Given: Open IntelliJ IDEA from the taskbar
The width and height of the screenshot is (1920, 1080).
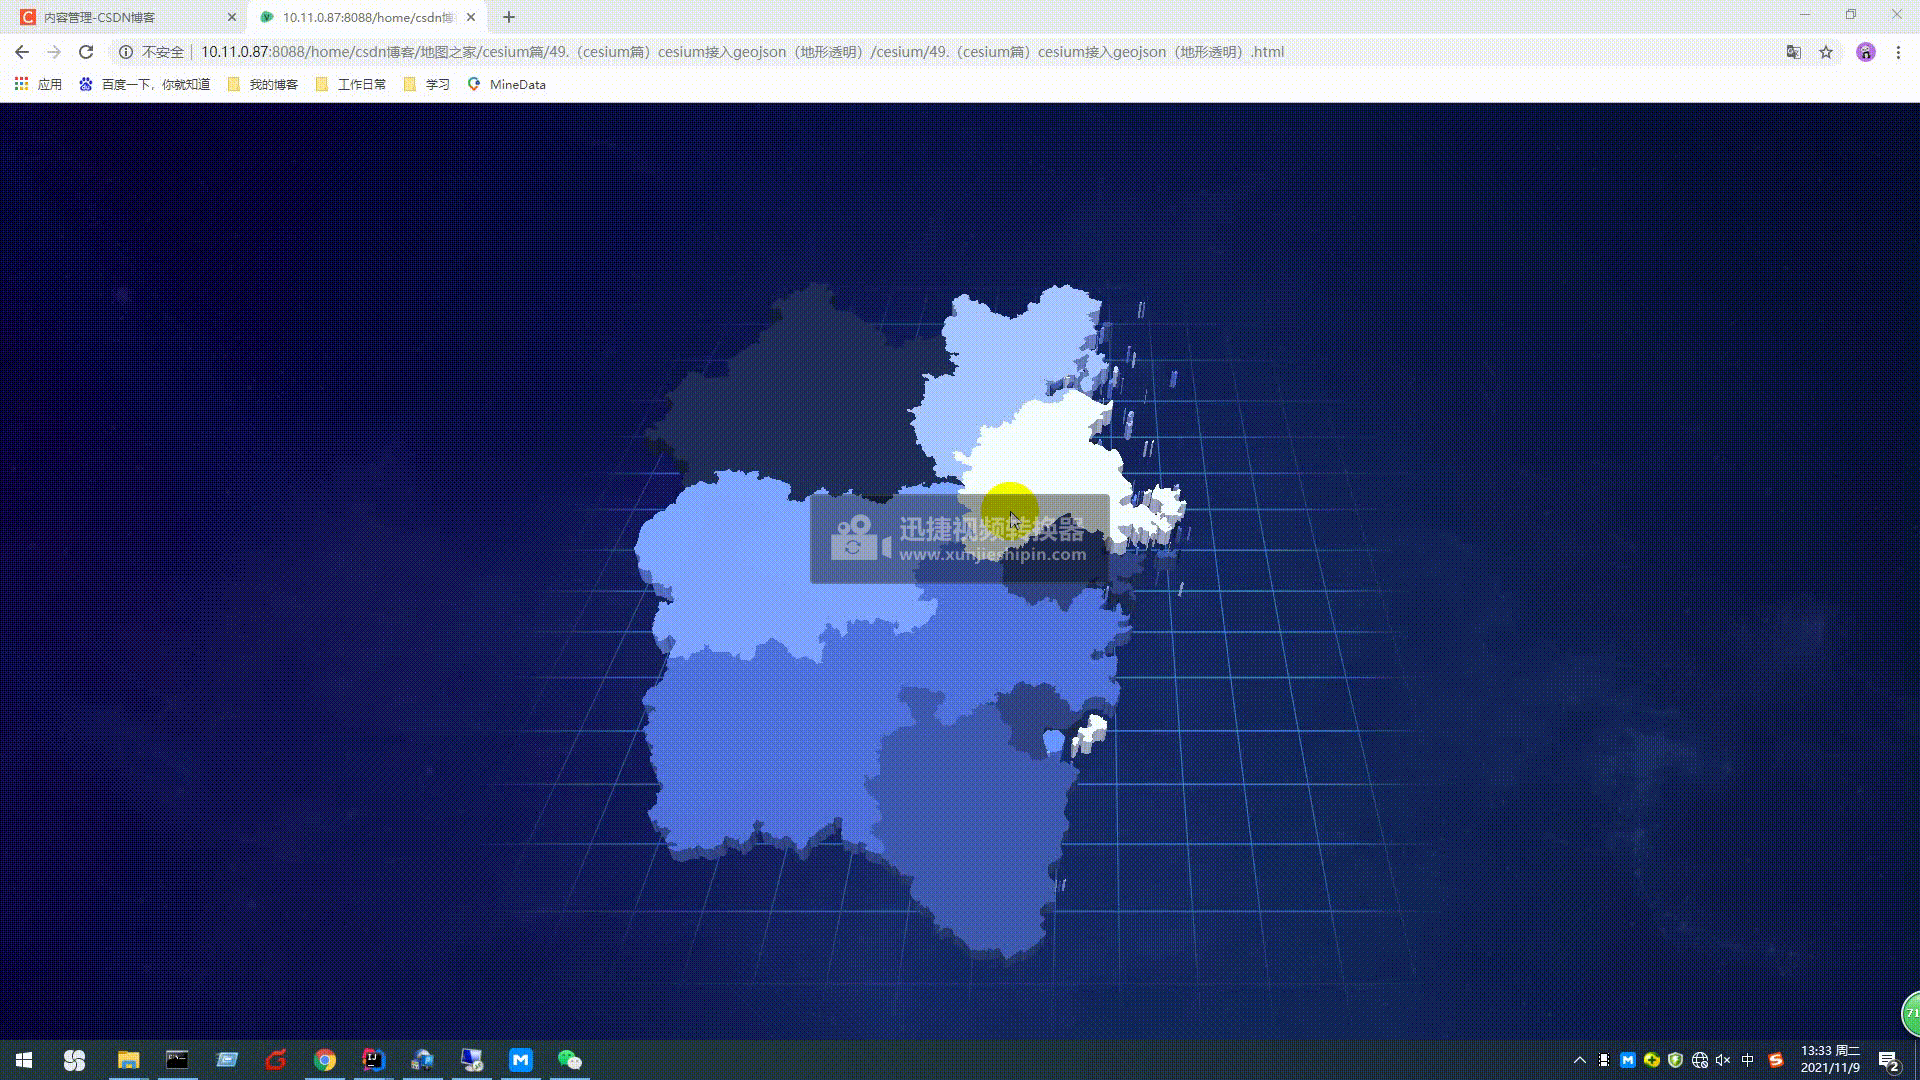Looking at the screenshot, I should [x=373, y=1060].
